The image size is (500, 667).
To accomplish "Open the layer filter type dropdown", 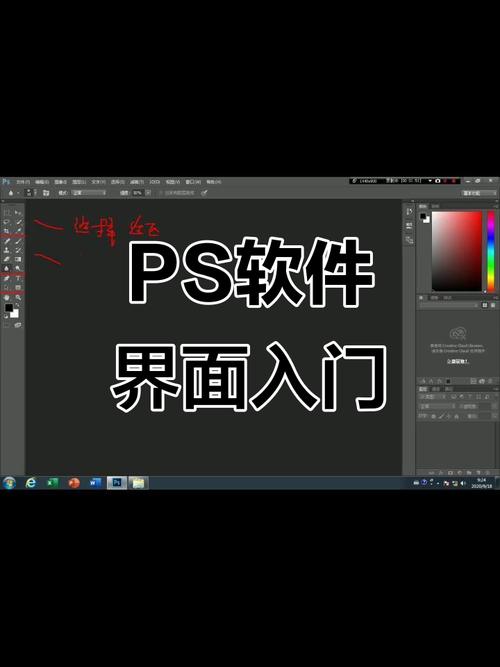I will pos(433,396).
